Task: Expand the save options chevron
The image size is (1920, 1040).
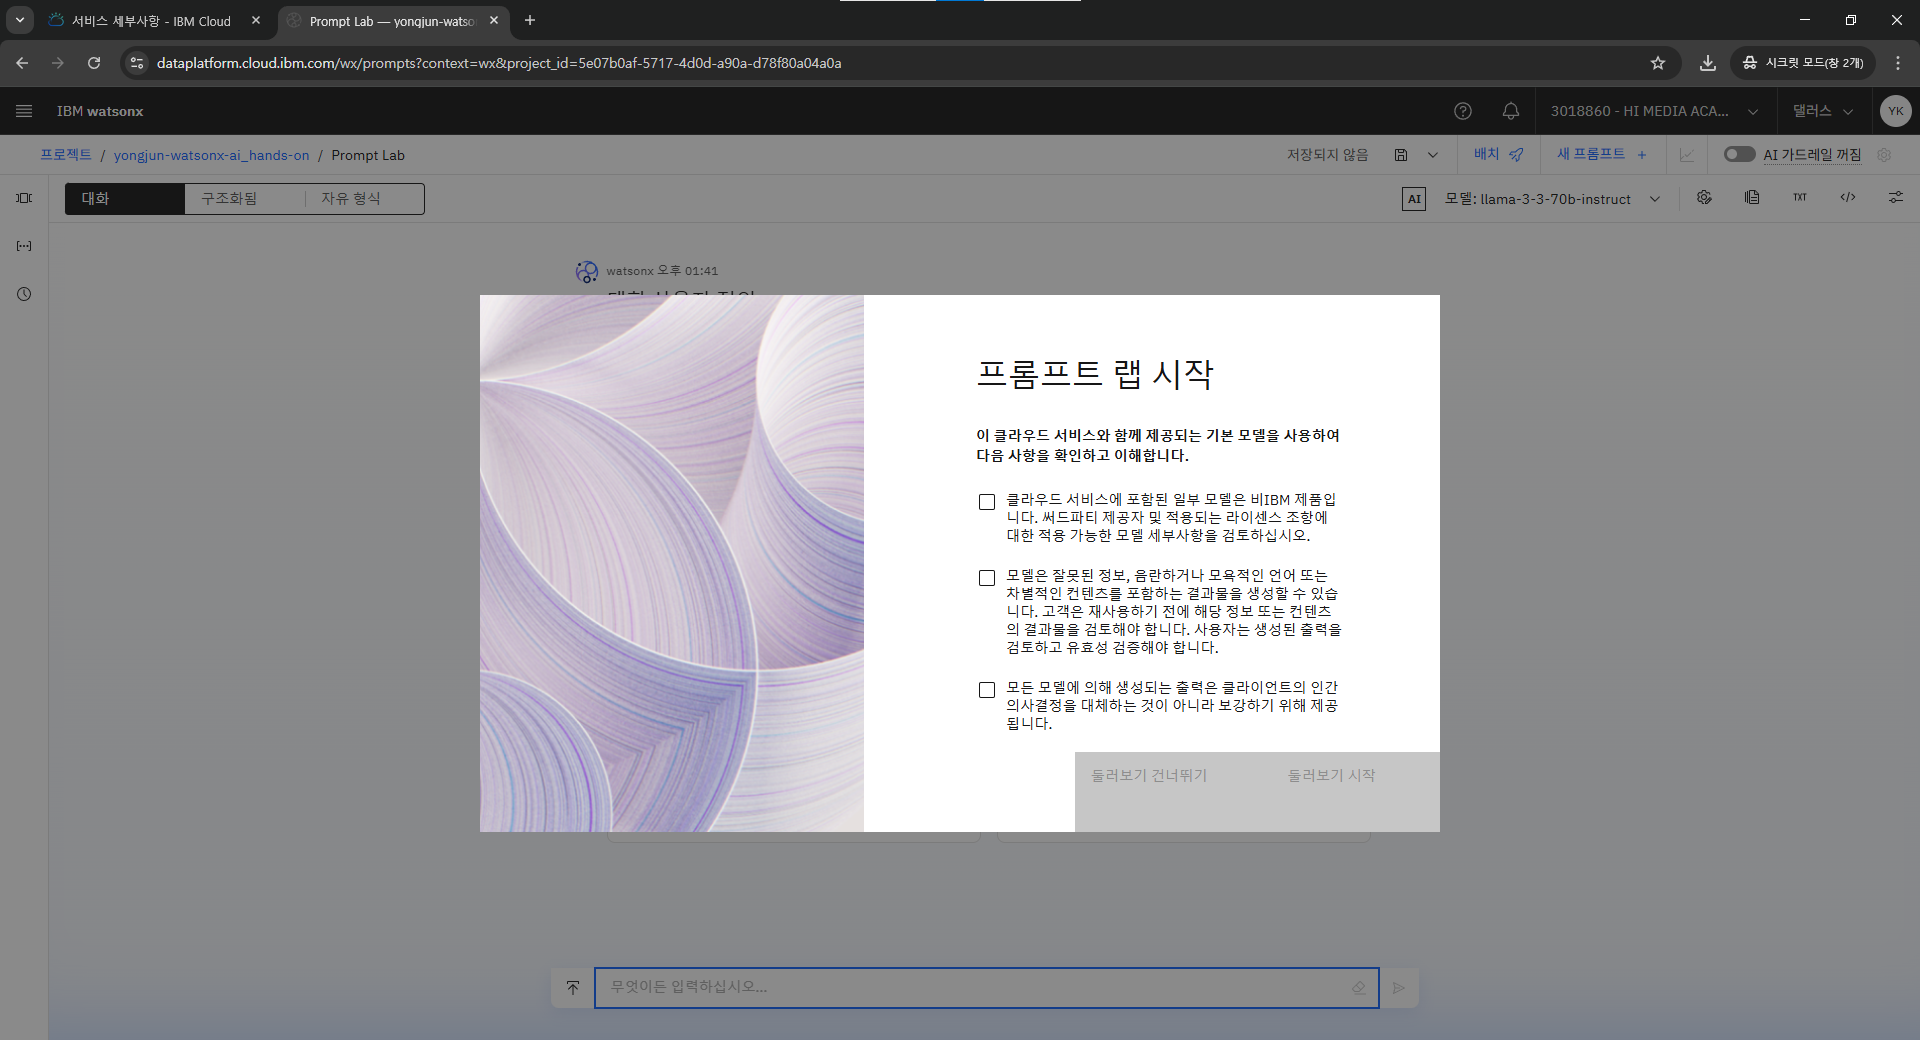Action: click(1433, 155)
